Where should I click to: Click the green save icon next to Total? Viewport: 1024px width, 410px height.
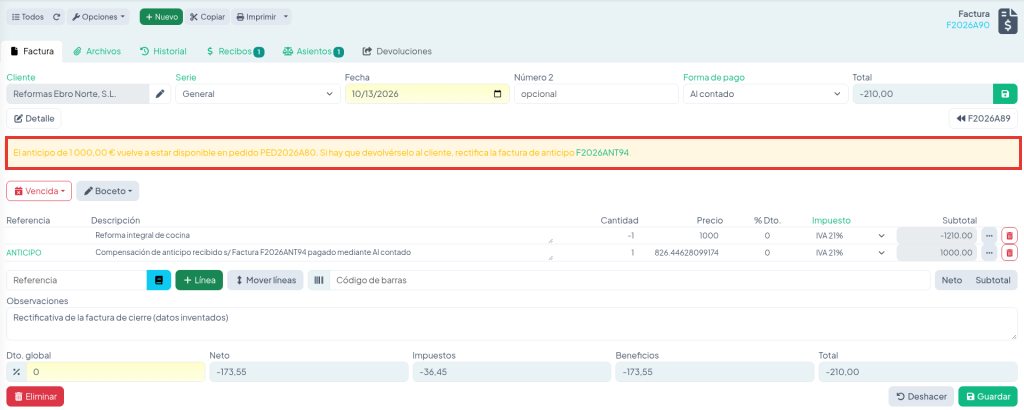(x=1005, y=94)
